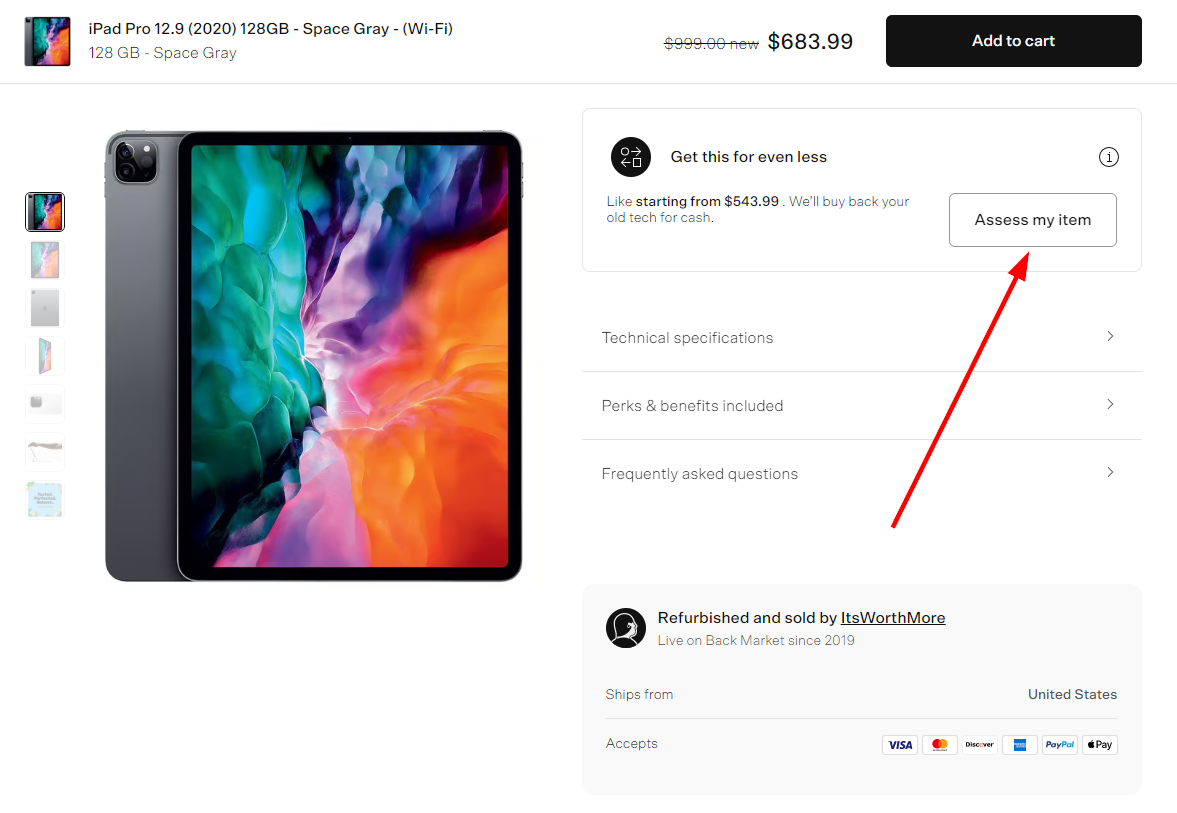Click the PayPal payment icon
Viewport: 1177px width, 813px height.
1059,745
